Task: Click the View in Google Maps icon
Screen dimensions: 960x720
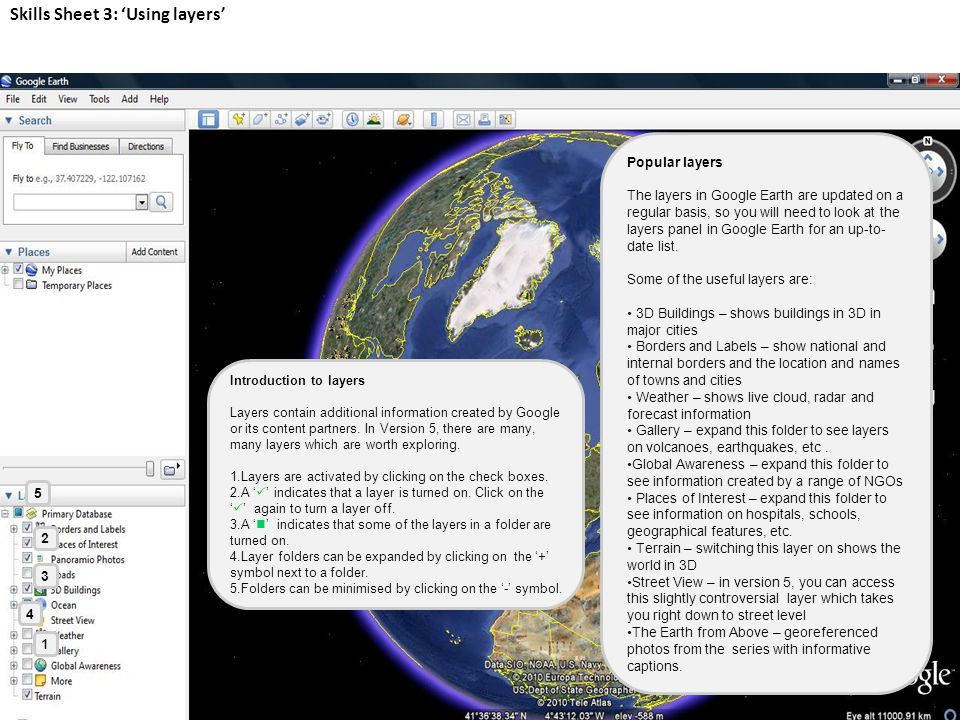Action: point(506,119)
